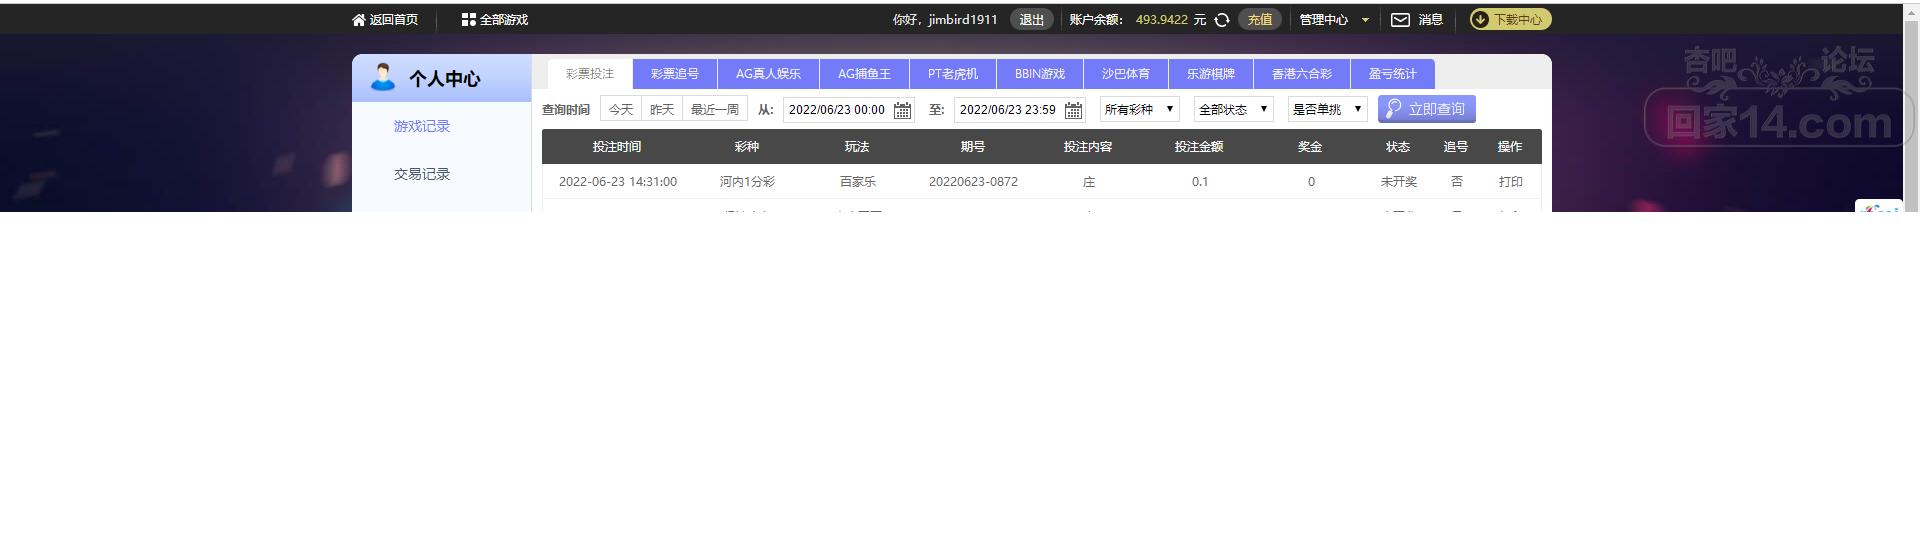
Task: Click the 下载中心 button
Action: click(x=1510, y=19)
